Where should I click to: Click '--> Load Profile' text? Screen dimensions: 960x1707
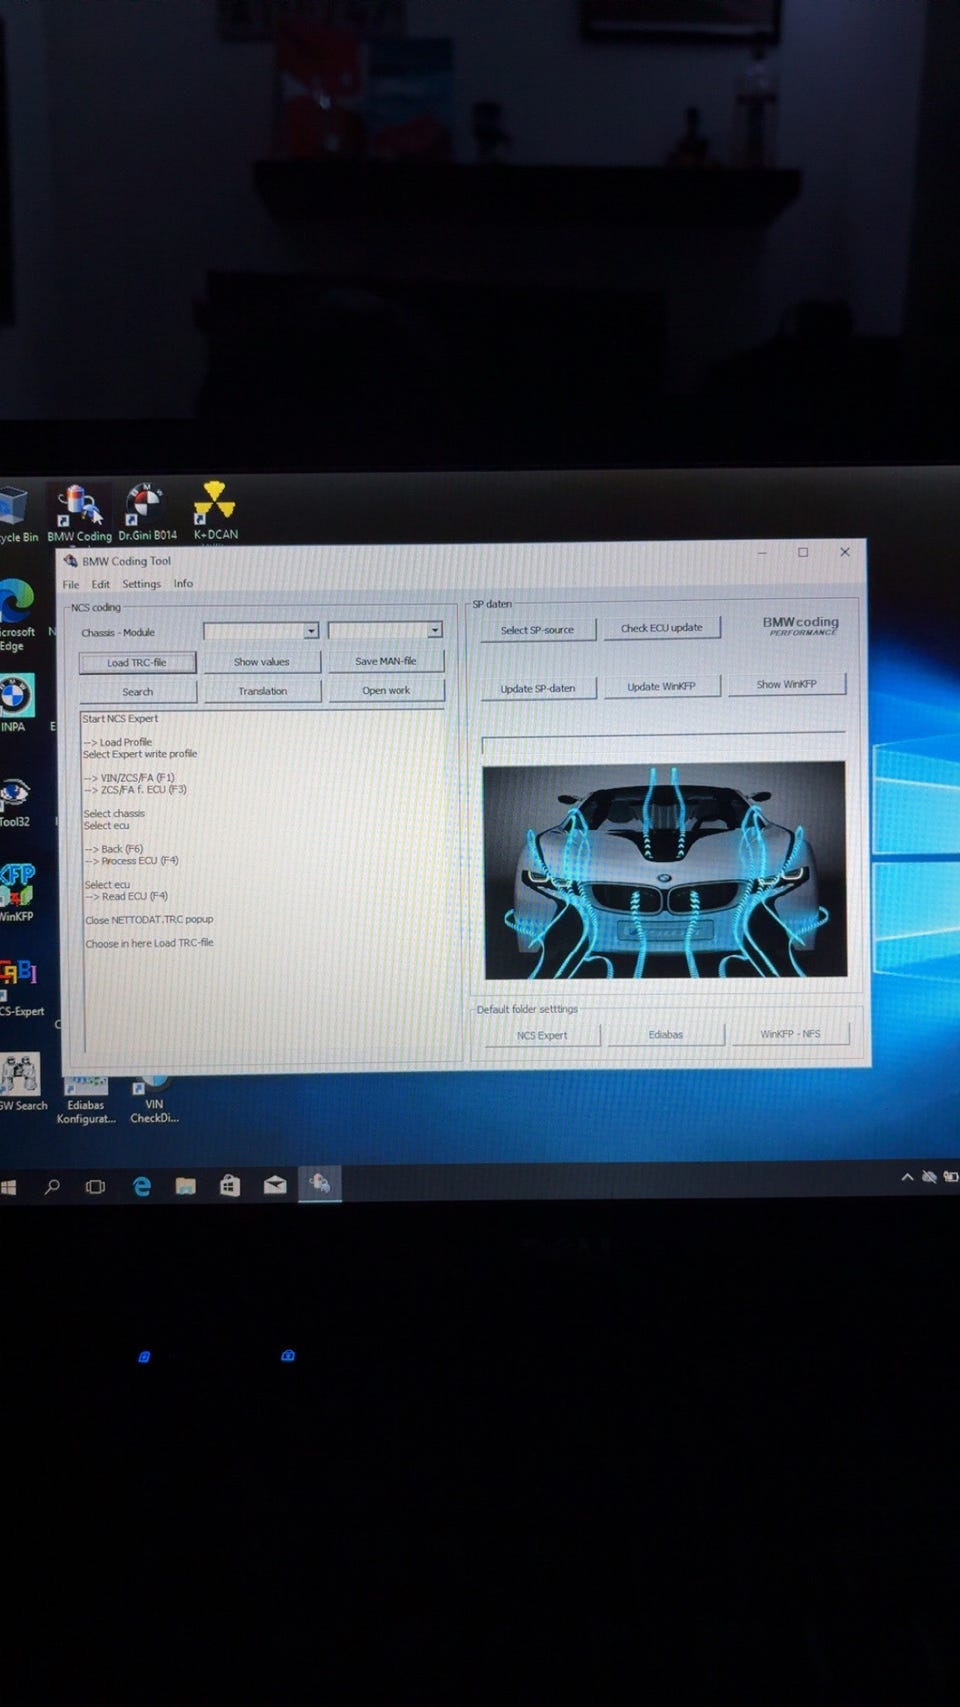118,742
